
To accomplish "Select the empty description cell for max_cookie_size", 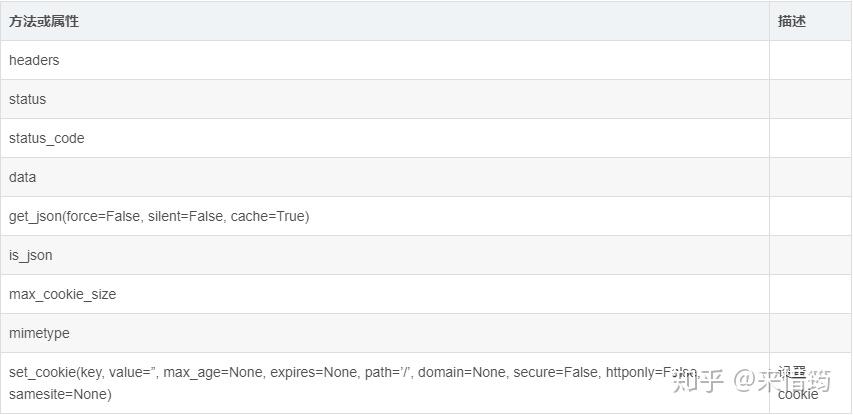I will click(x=810, y=294).
